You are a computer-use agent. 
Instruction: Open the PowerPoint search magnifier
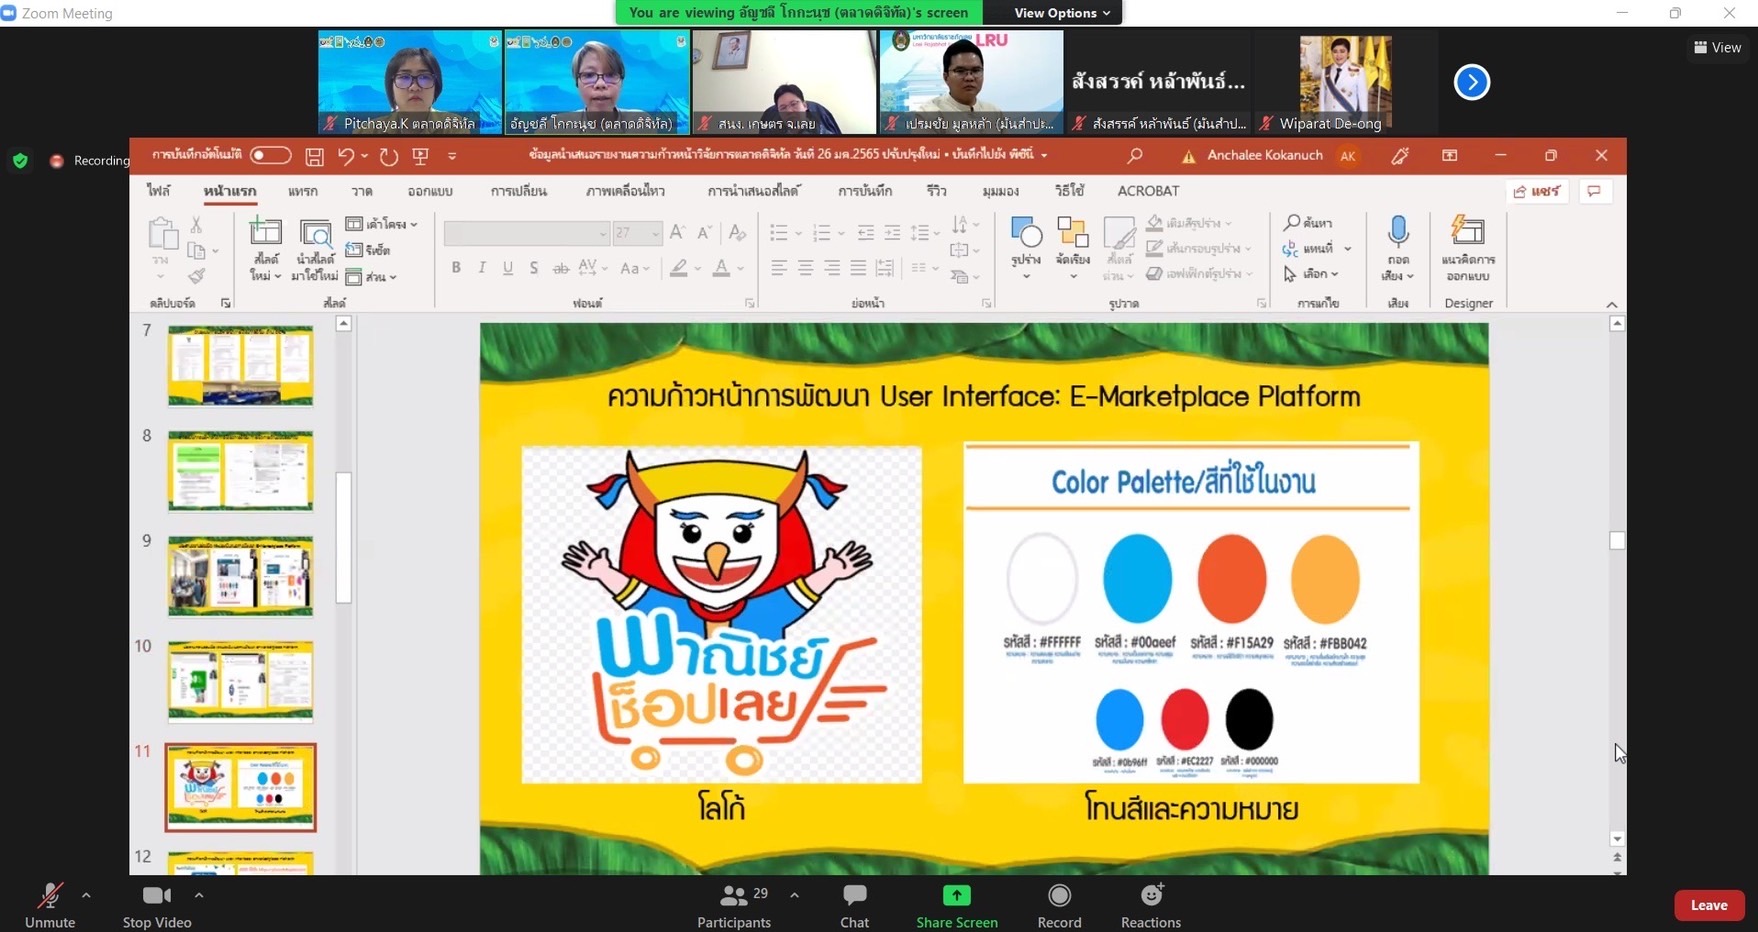click(x=1134, y=156)
